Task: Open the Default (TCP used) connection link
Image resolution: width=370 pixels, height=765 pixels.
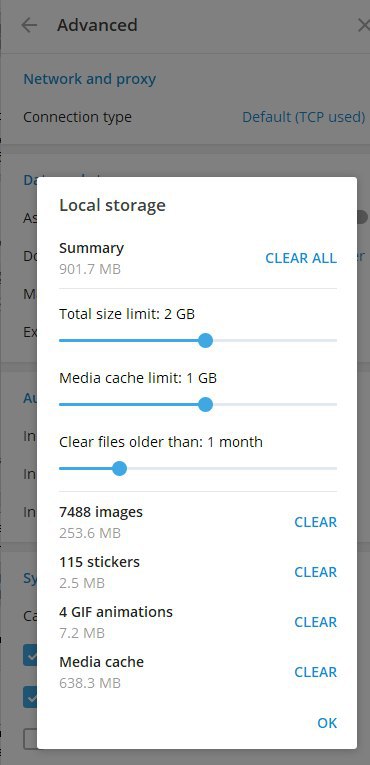Action: point(304,117)
